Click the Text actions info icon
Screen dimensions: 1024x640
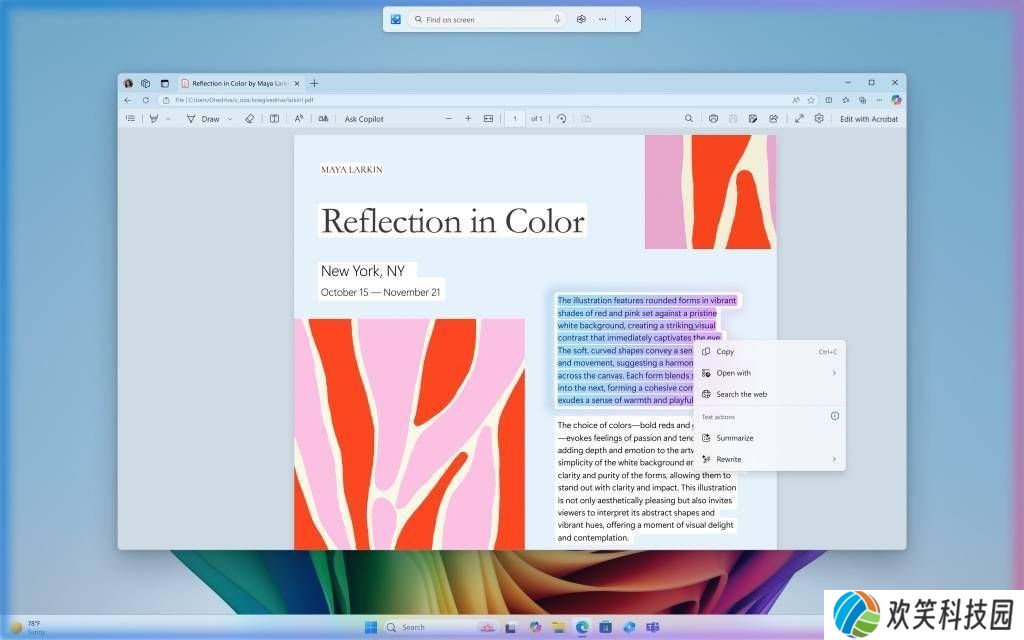click(835, 416)
